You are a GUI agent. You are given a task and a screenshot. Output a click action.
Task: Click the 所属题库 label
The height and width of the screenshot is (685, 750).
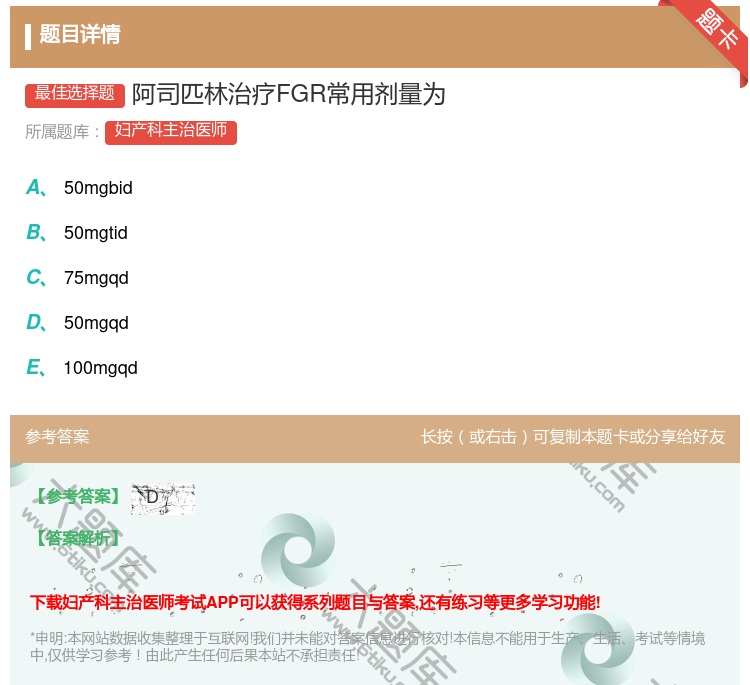click(x=62, y=132)
